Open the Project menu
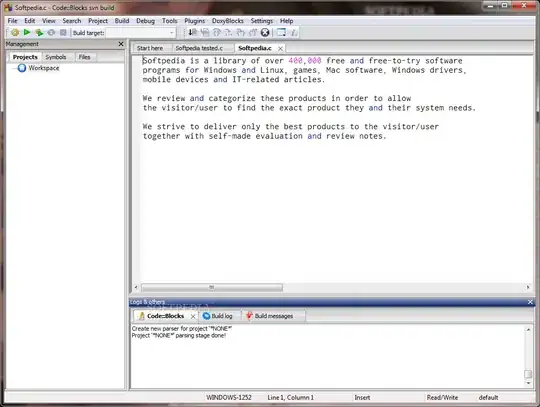This screenshot has height=407, width=540. coord(98,21)
